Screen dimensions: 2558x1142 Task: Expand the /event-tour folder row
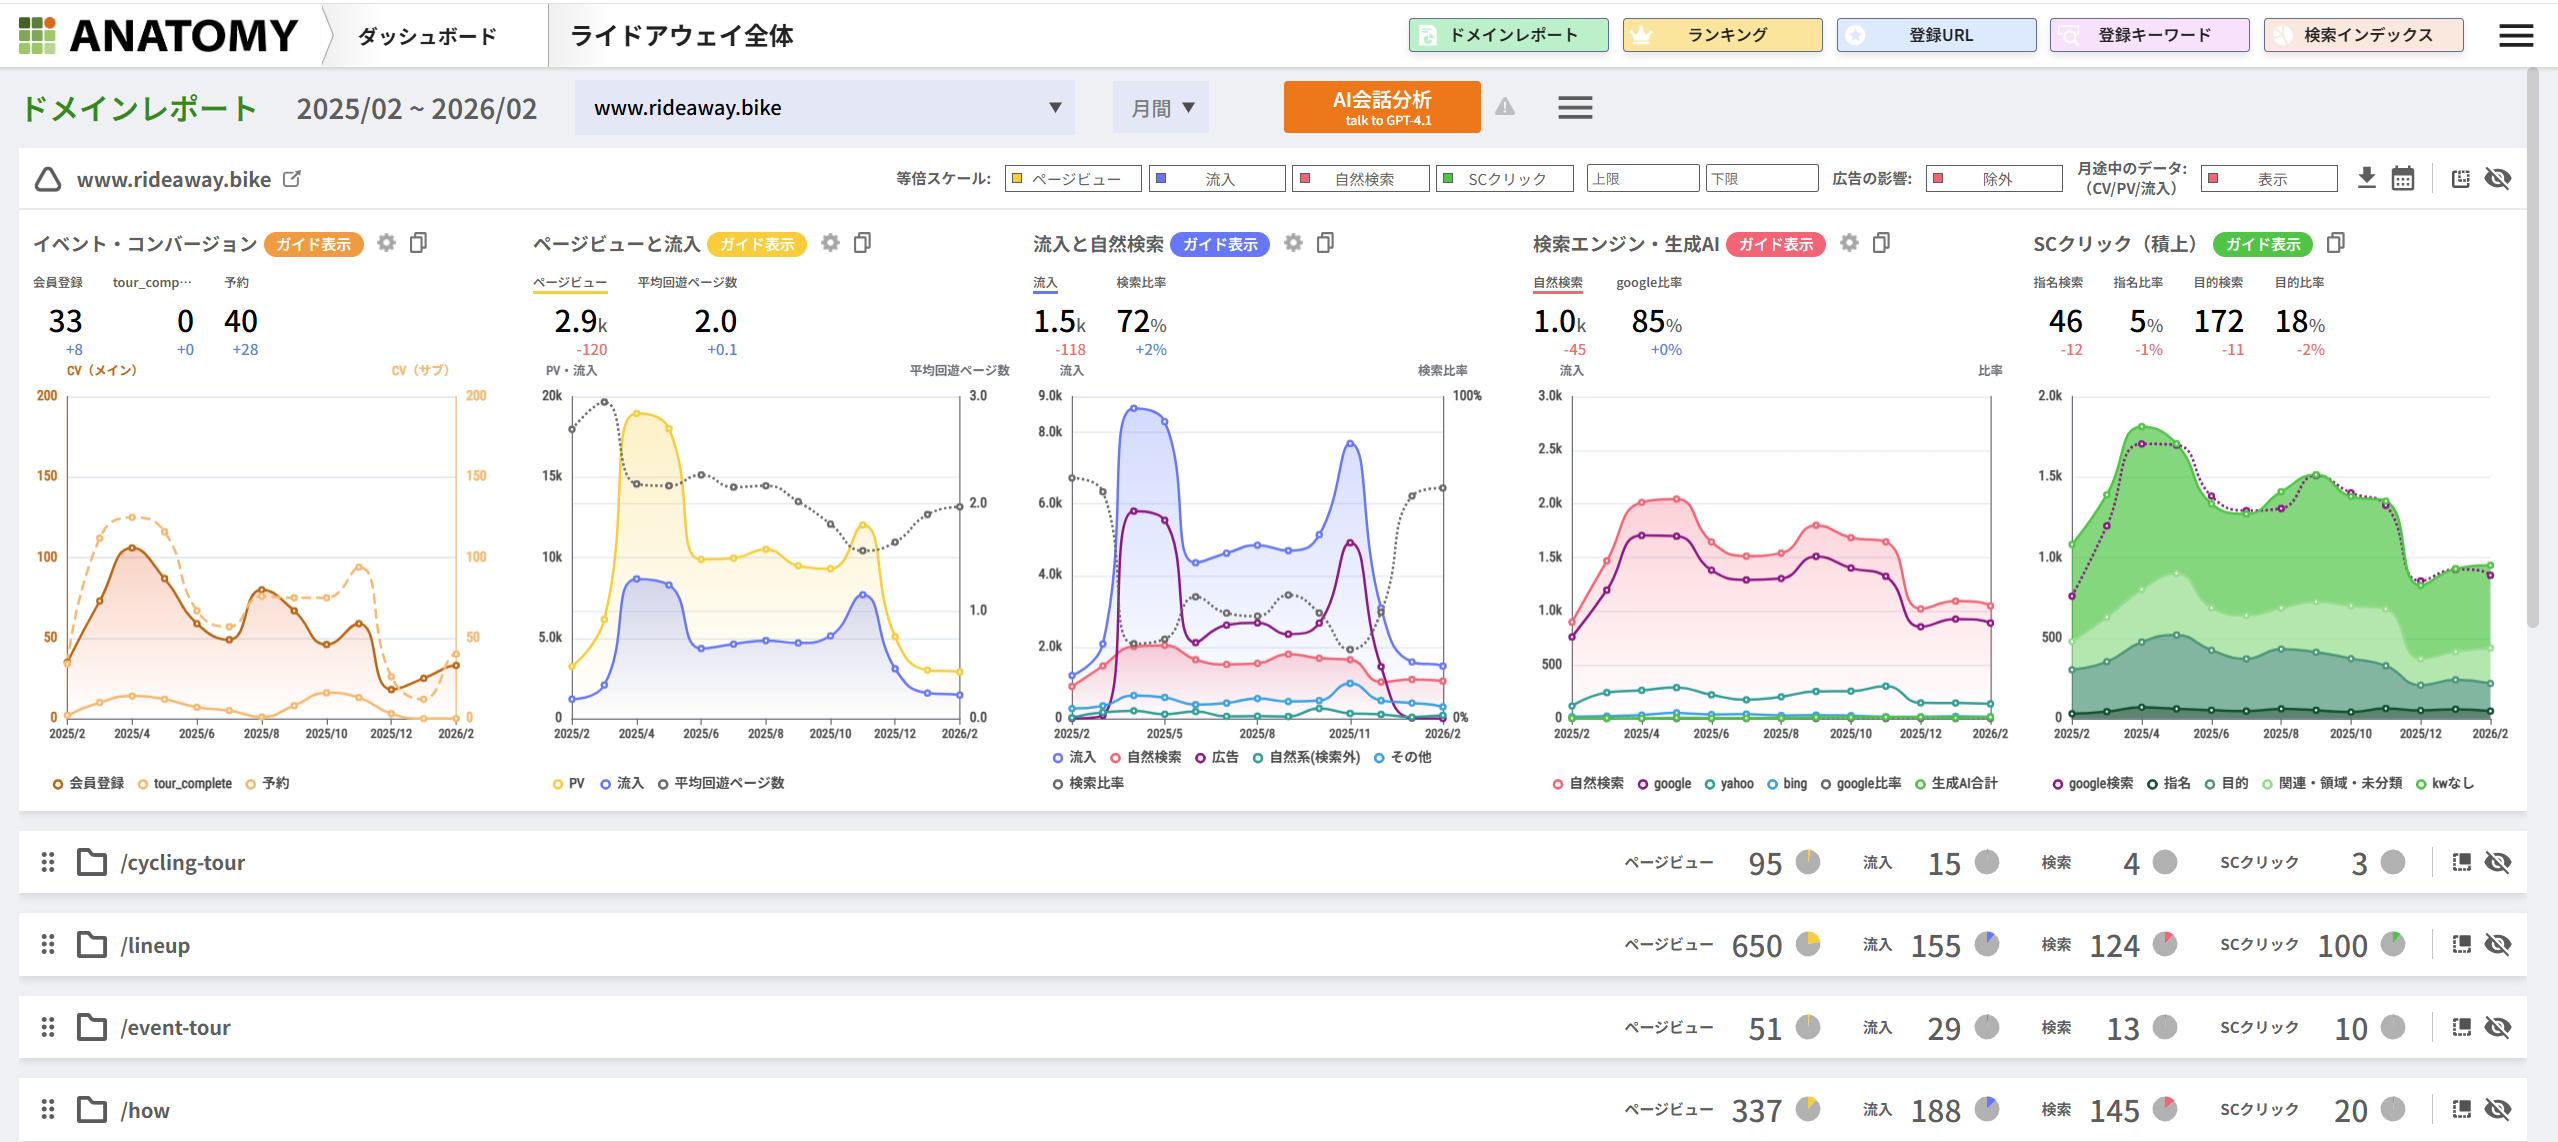coord(93,1027)
